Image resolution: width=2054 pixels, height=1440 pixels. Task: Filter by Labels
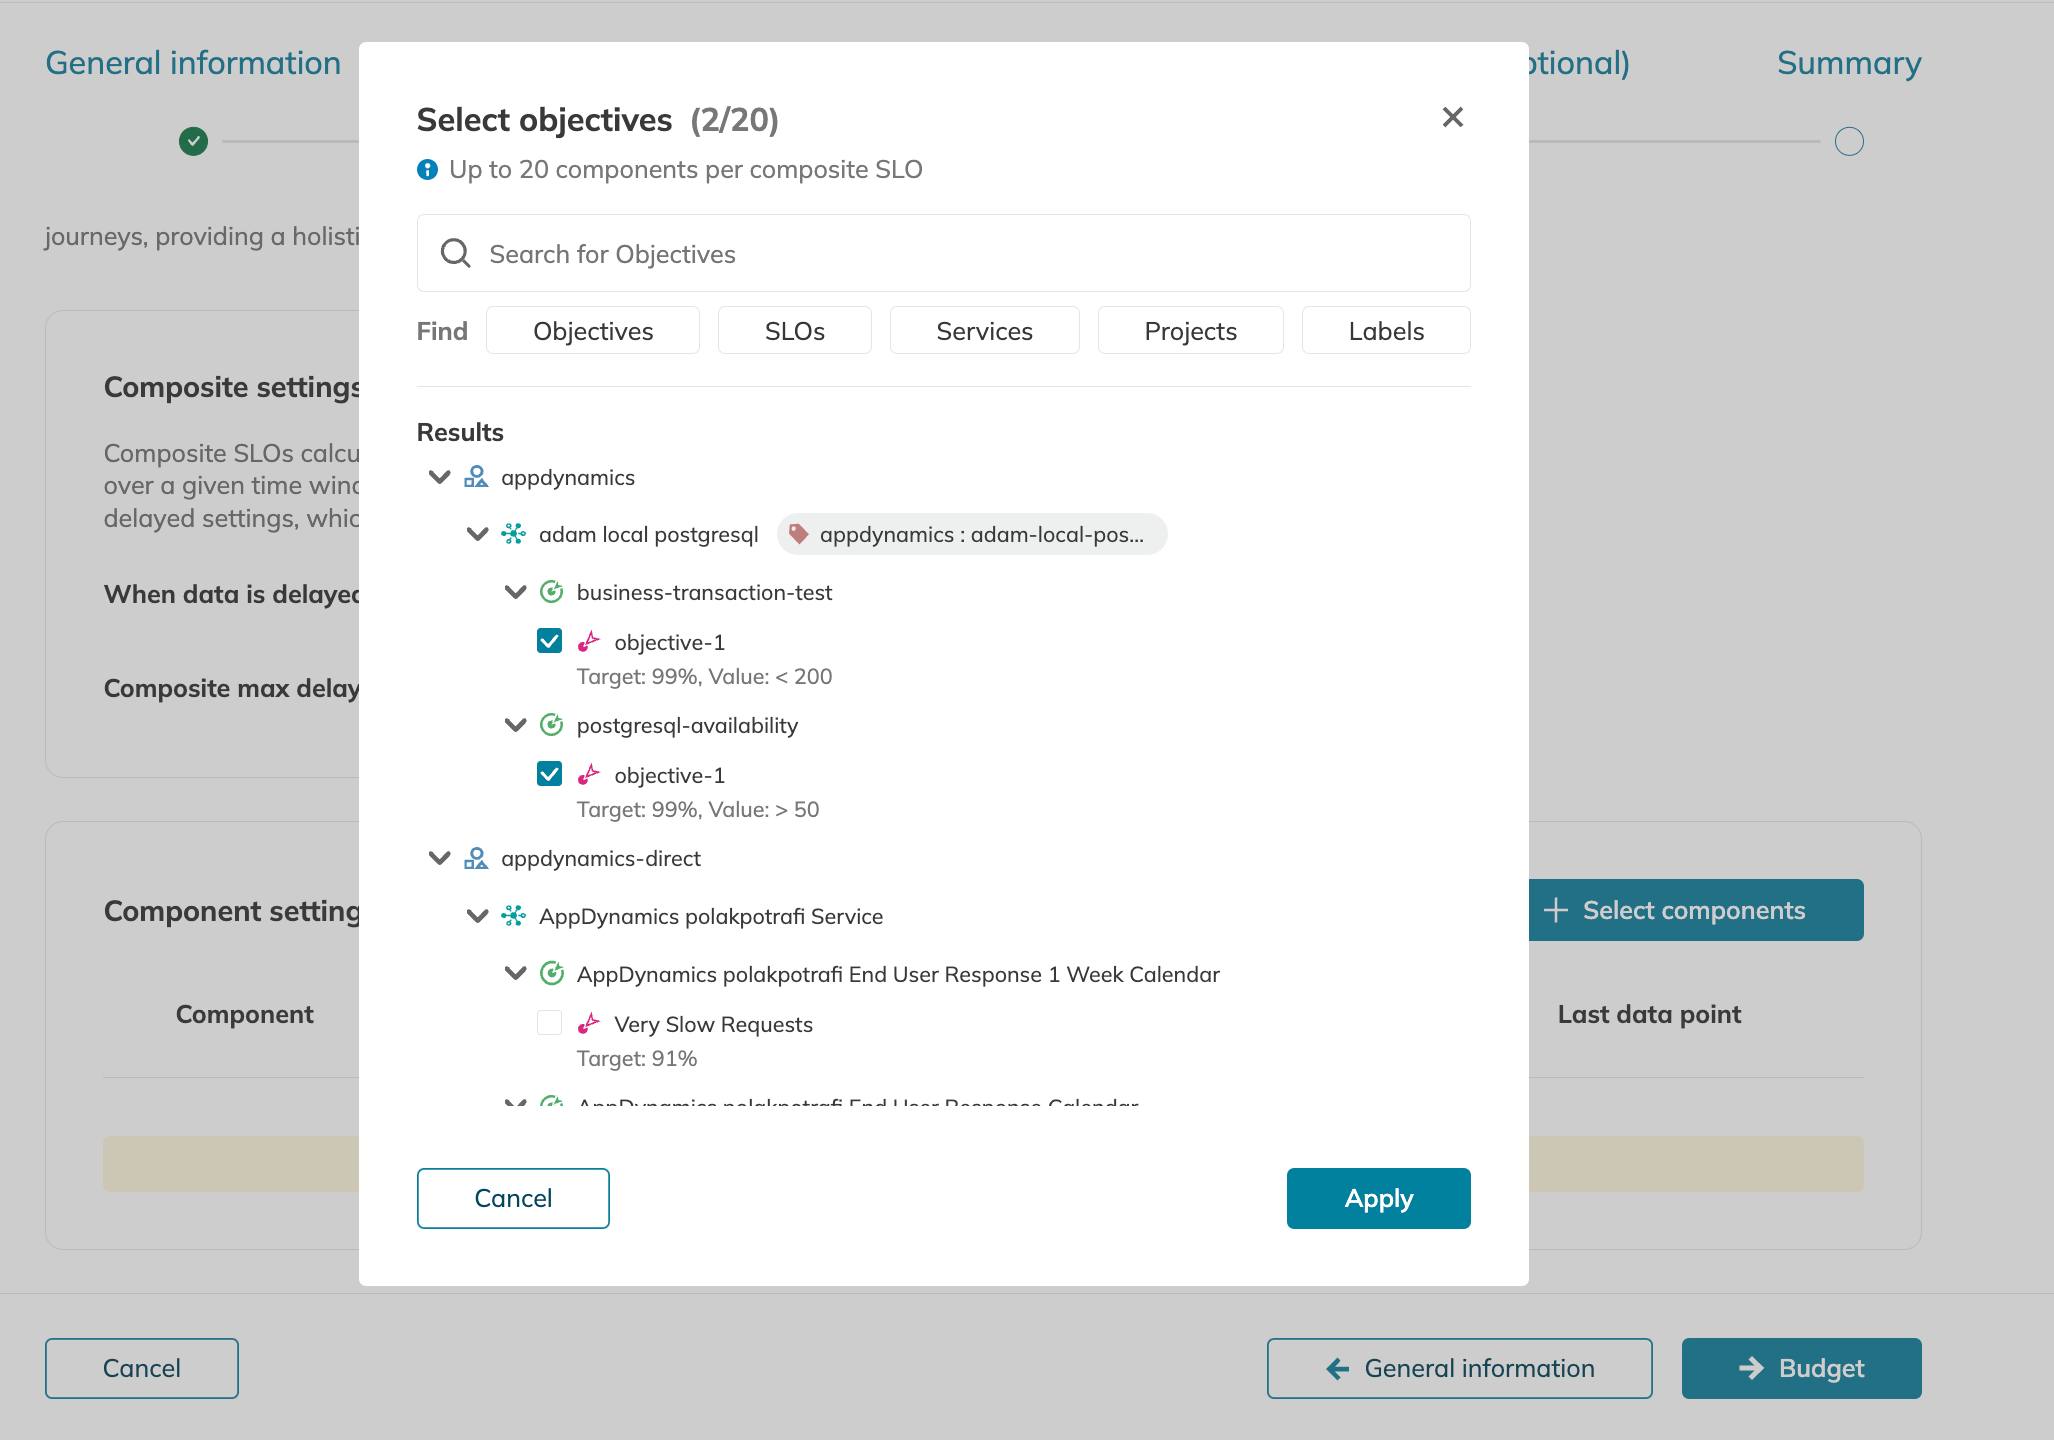coord(1386,330)
